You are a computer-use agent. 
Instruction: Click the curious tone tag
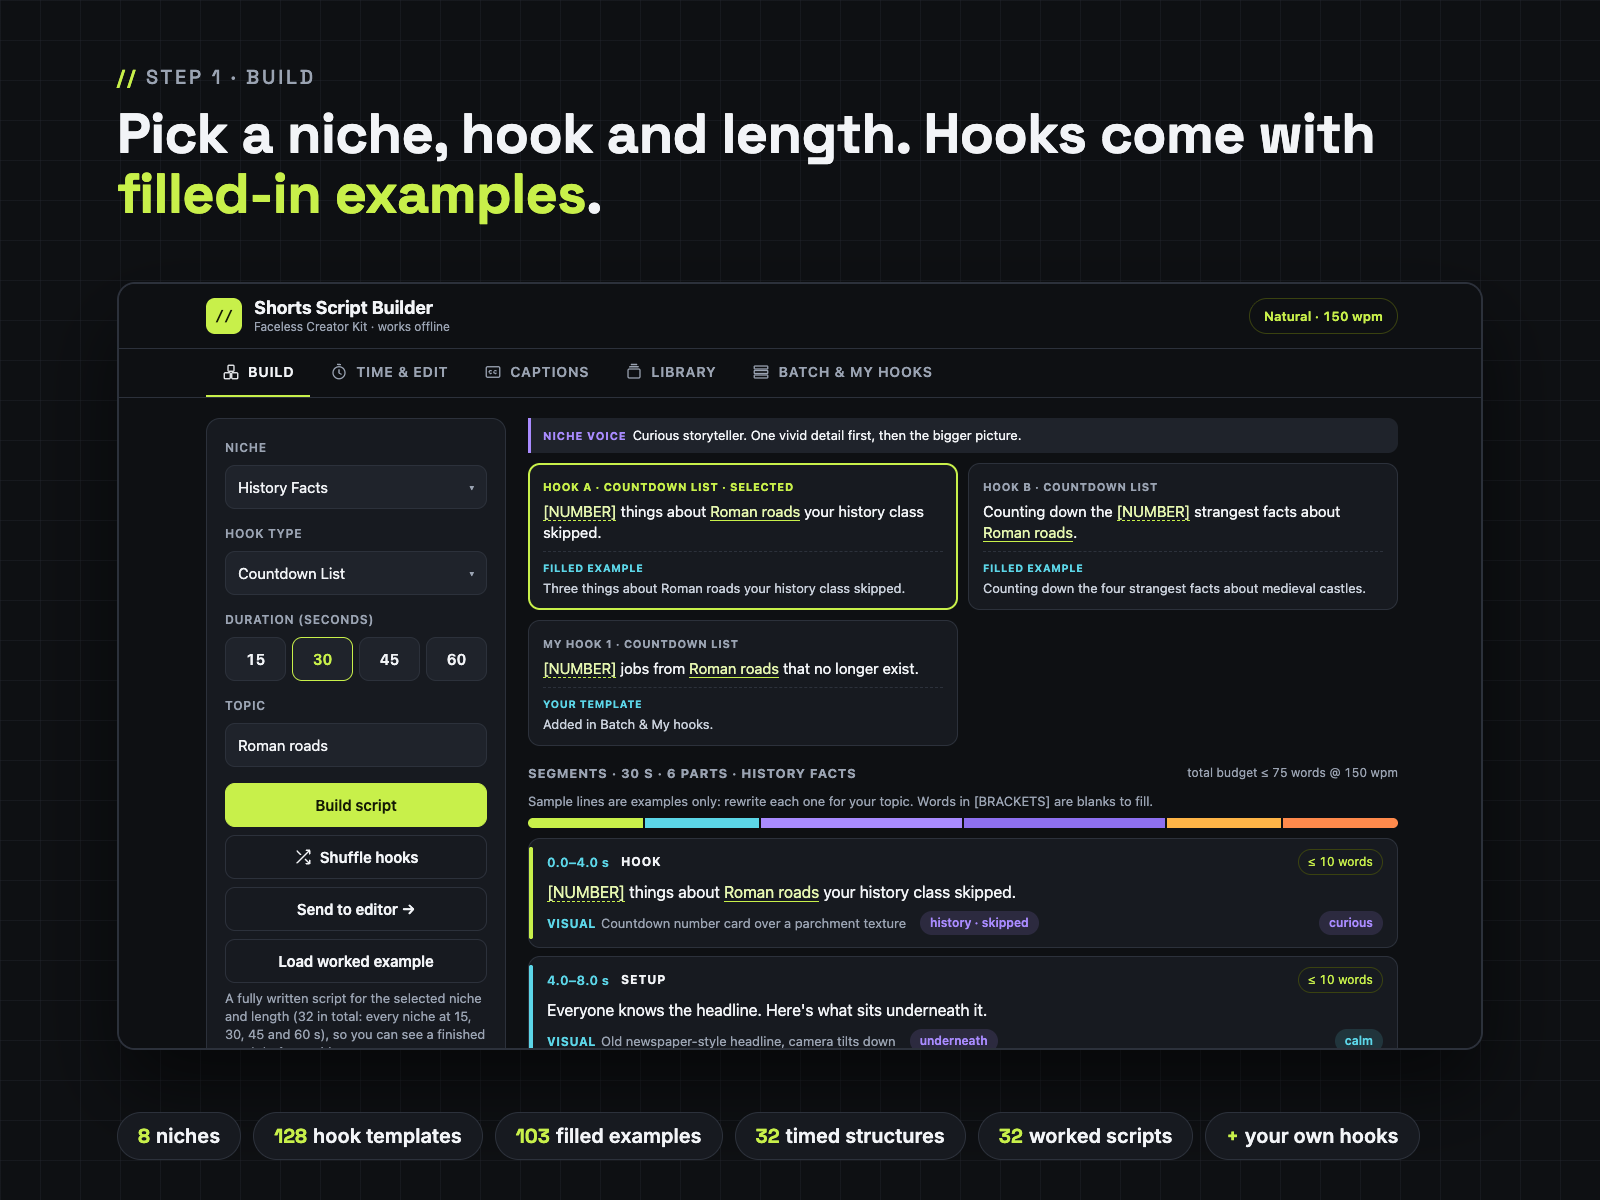pos(1350,923)
